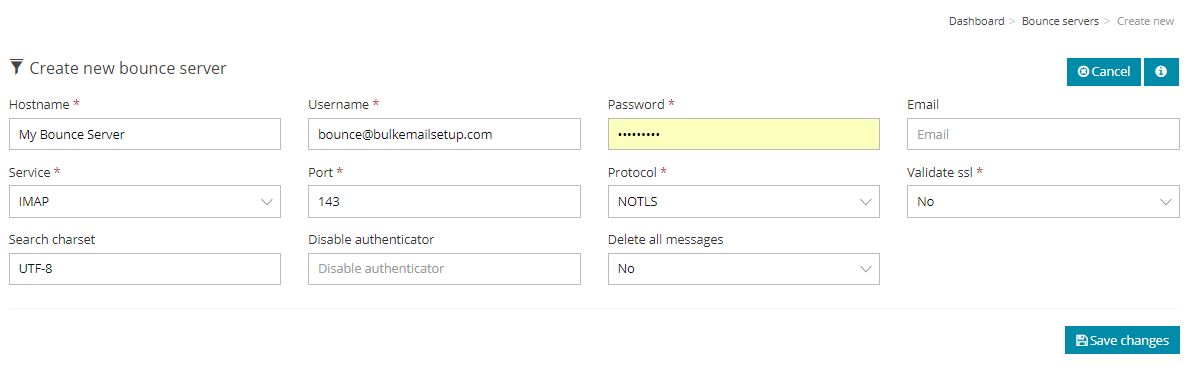The image size is (1191, 381).
Task: Open the Protocol dropdown showing NOTLS
Action: click(x=744, y=202)
